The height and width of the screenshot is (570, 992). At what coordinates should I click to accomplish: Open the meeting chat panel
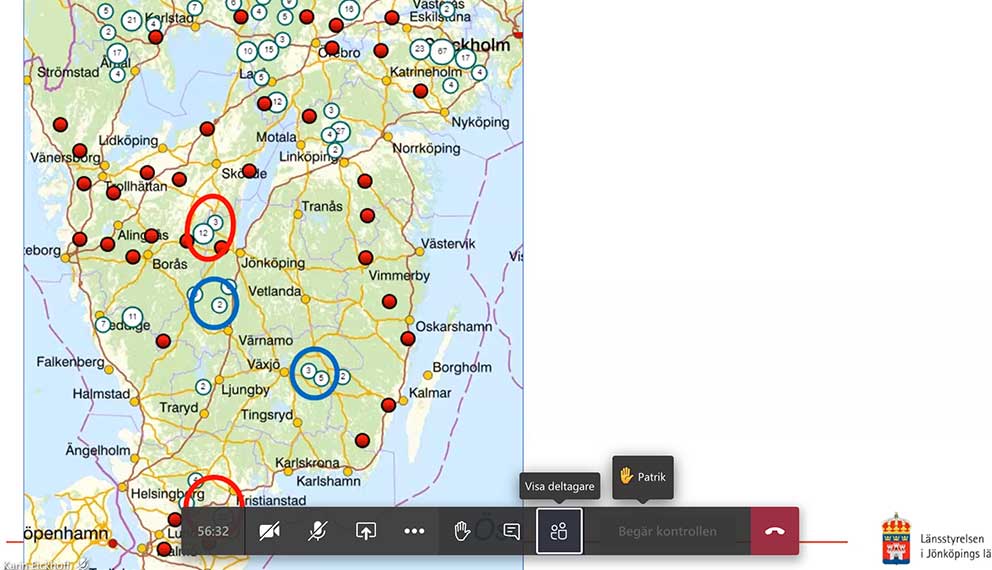pyautogui.click(x=511, y=531)
